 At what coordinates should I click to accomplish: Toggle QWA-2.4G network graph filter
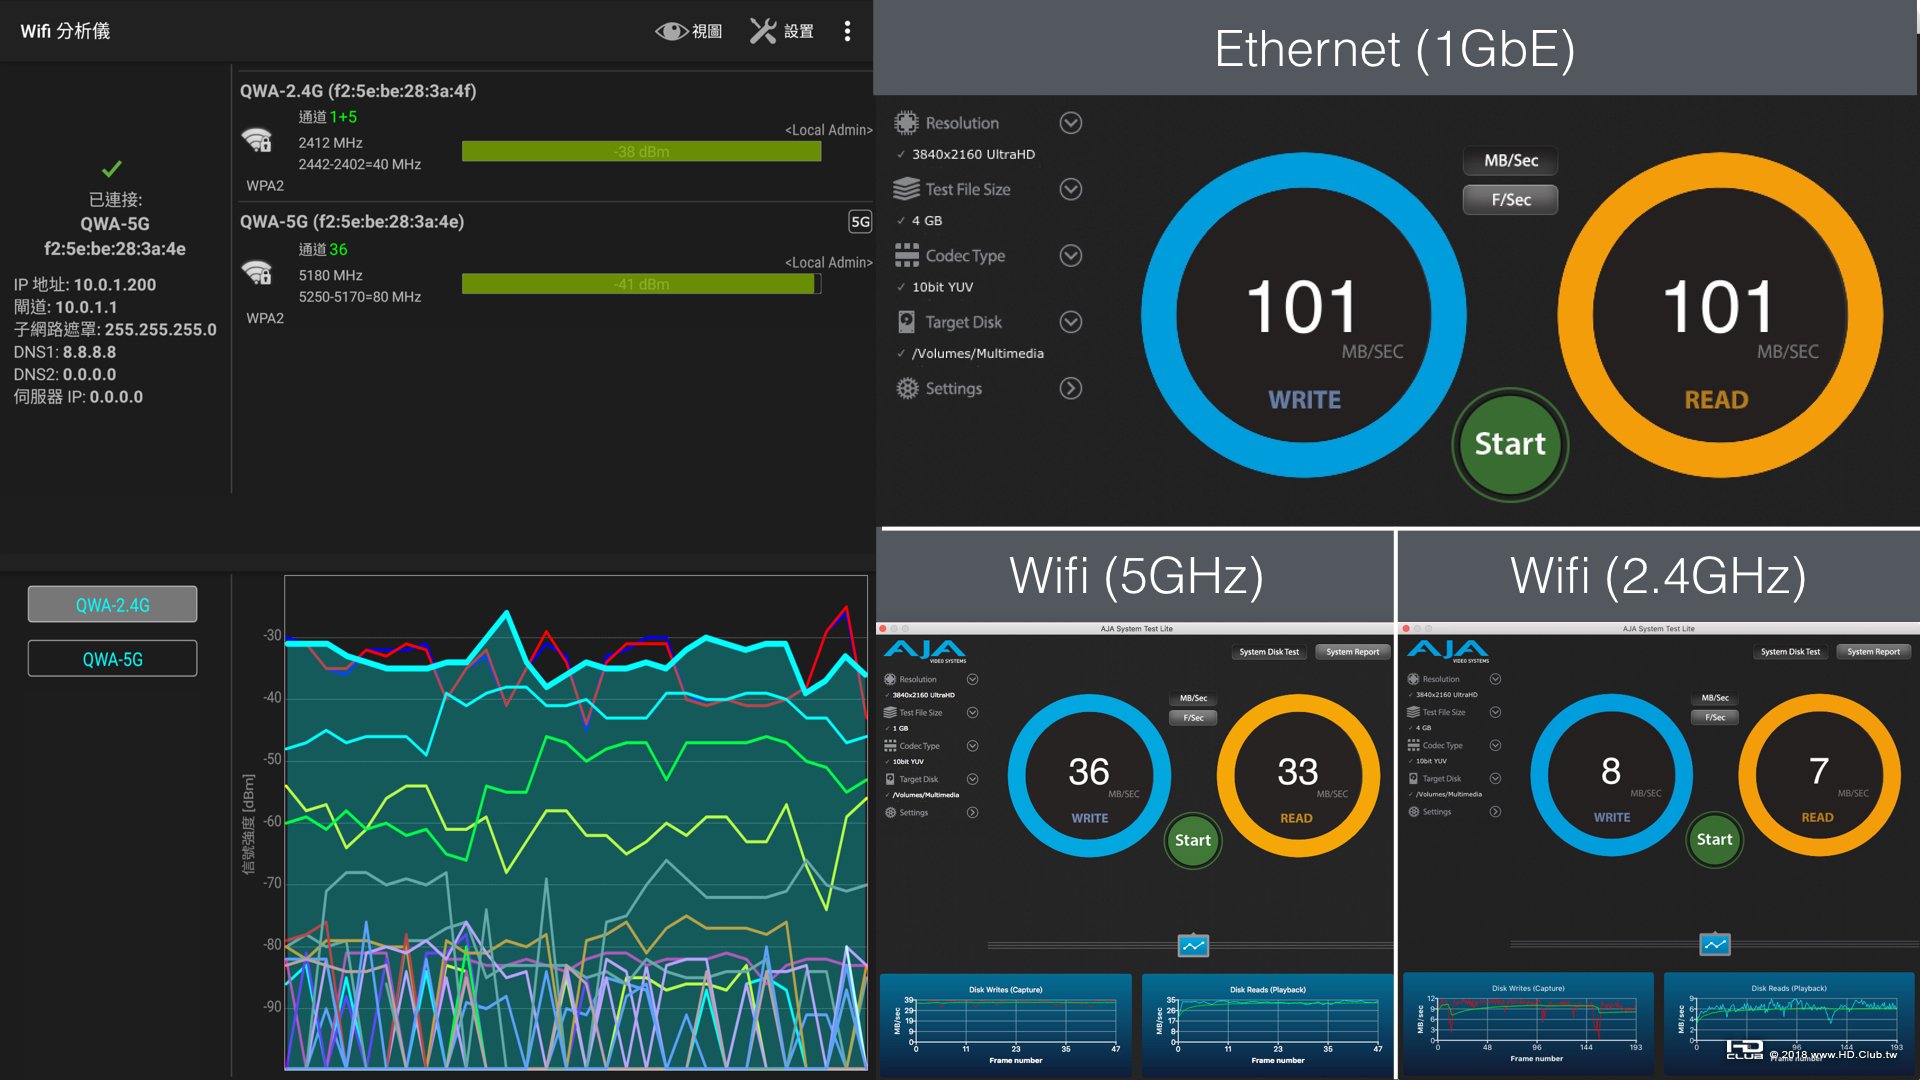point(112,605)
